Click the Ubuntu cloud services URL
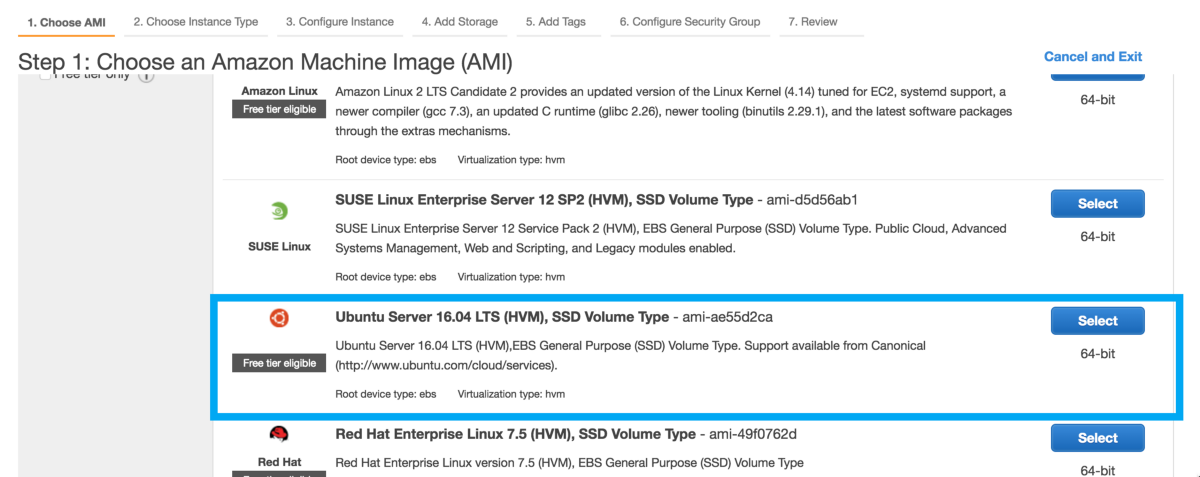Viewport: 1200px width, 477px height. pos(446,365)
